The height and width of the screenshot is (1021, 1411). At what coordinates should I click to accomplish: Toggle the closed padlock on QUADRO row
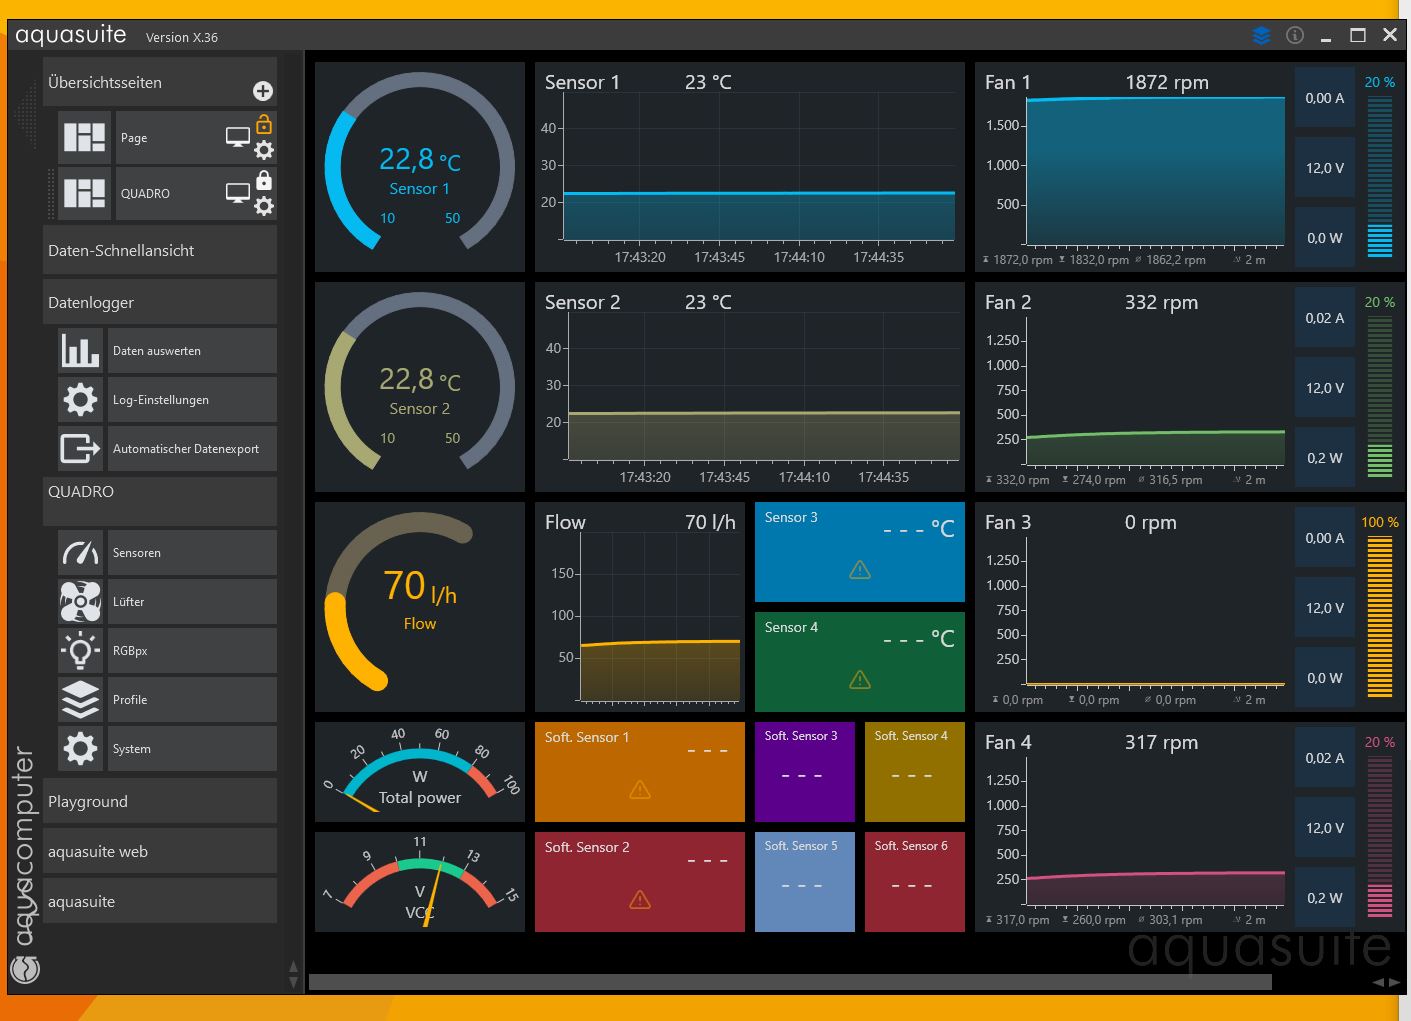[x=264, y=180]
